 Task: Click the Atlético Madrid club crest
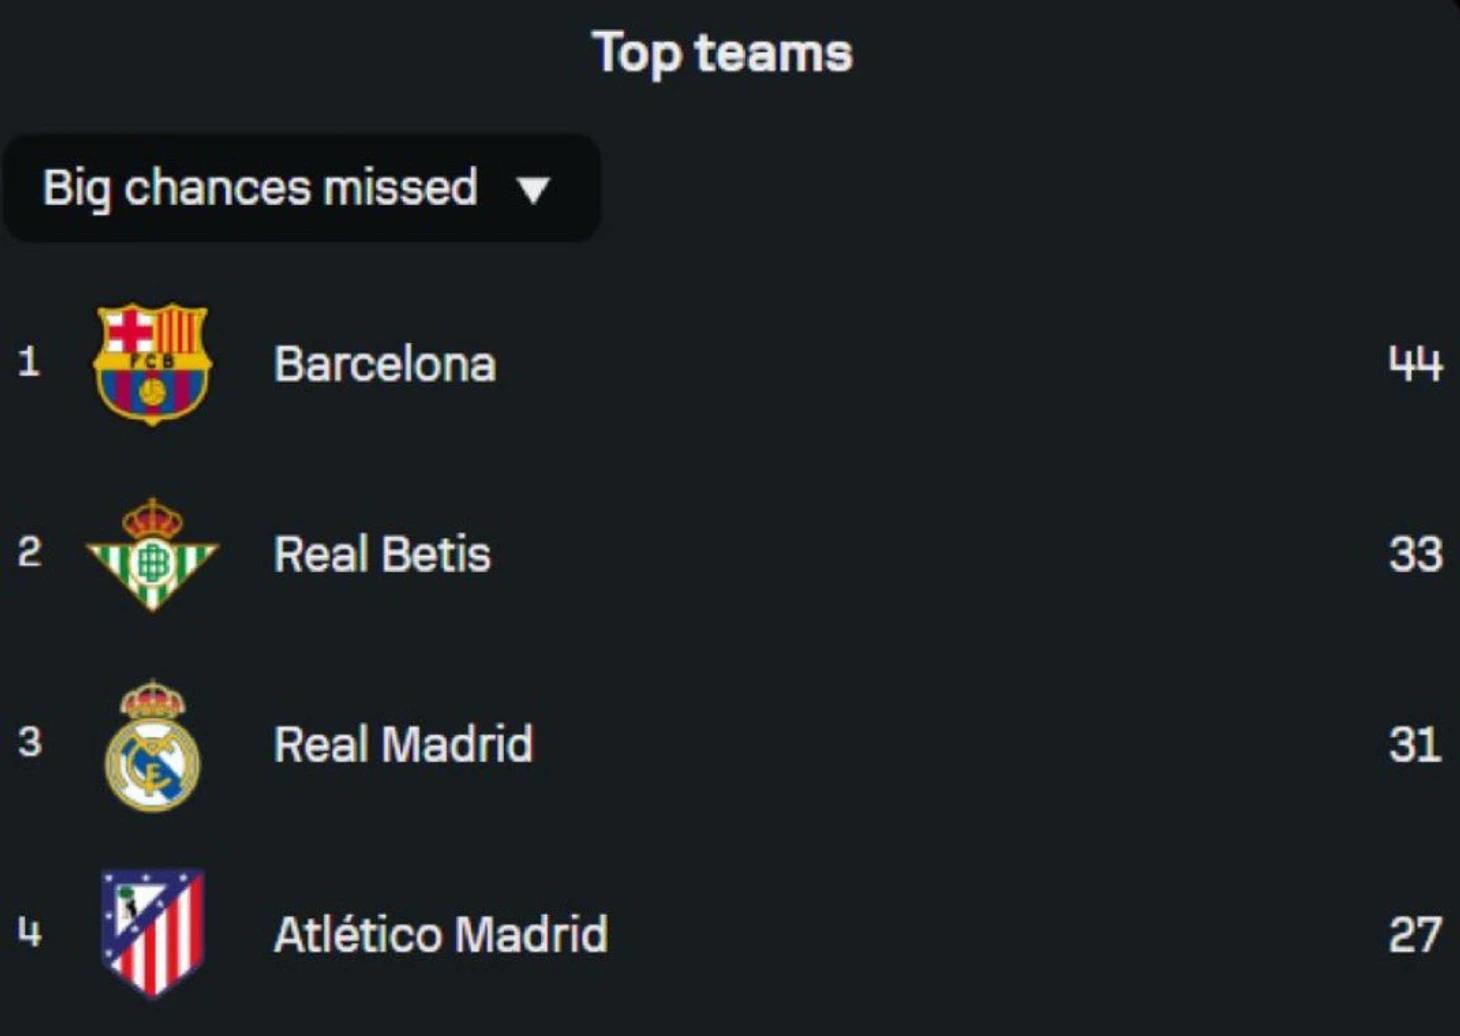(x=152, y=933)
